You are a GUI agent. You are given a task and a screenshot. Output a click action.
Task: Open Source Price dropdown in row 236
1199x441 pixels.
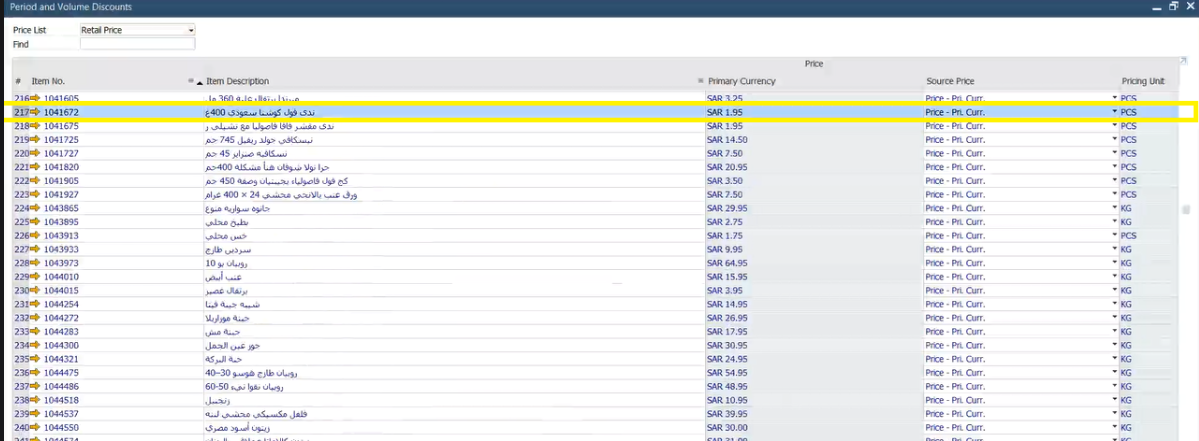tap(1114, 374)
